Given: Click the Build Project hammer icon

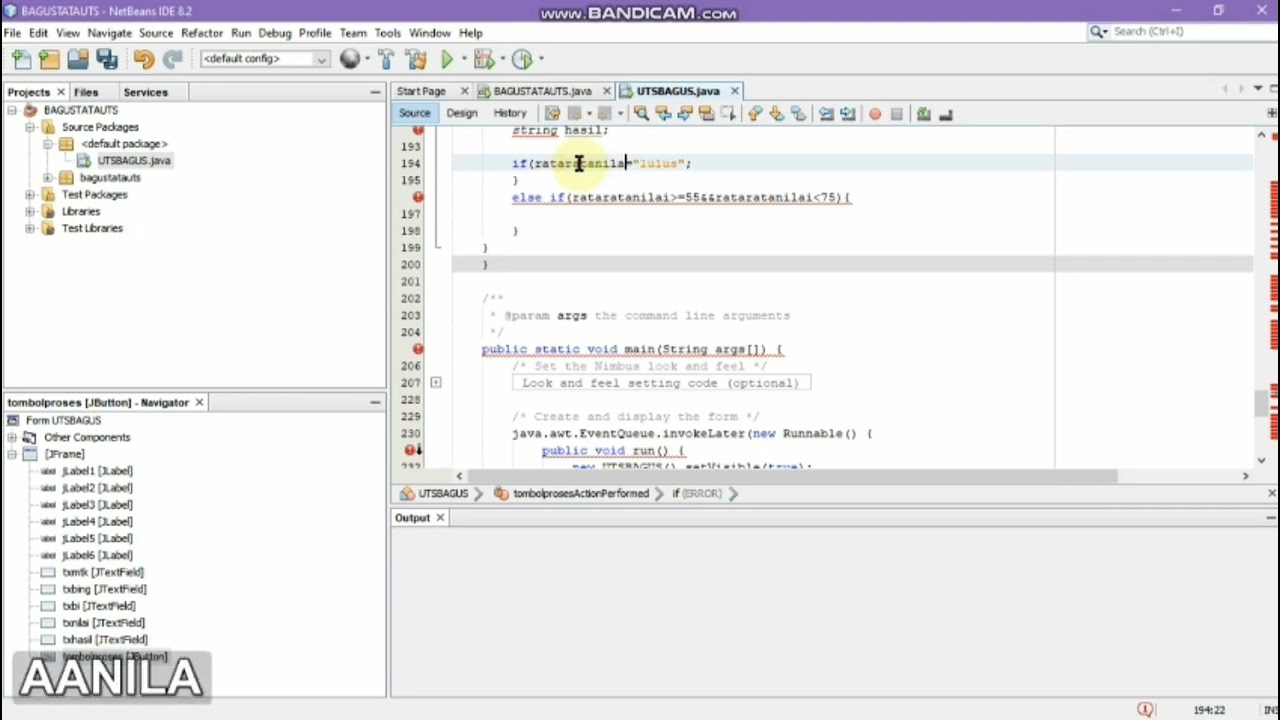Looking at the screenshot, I should 386,59.
